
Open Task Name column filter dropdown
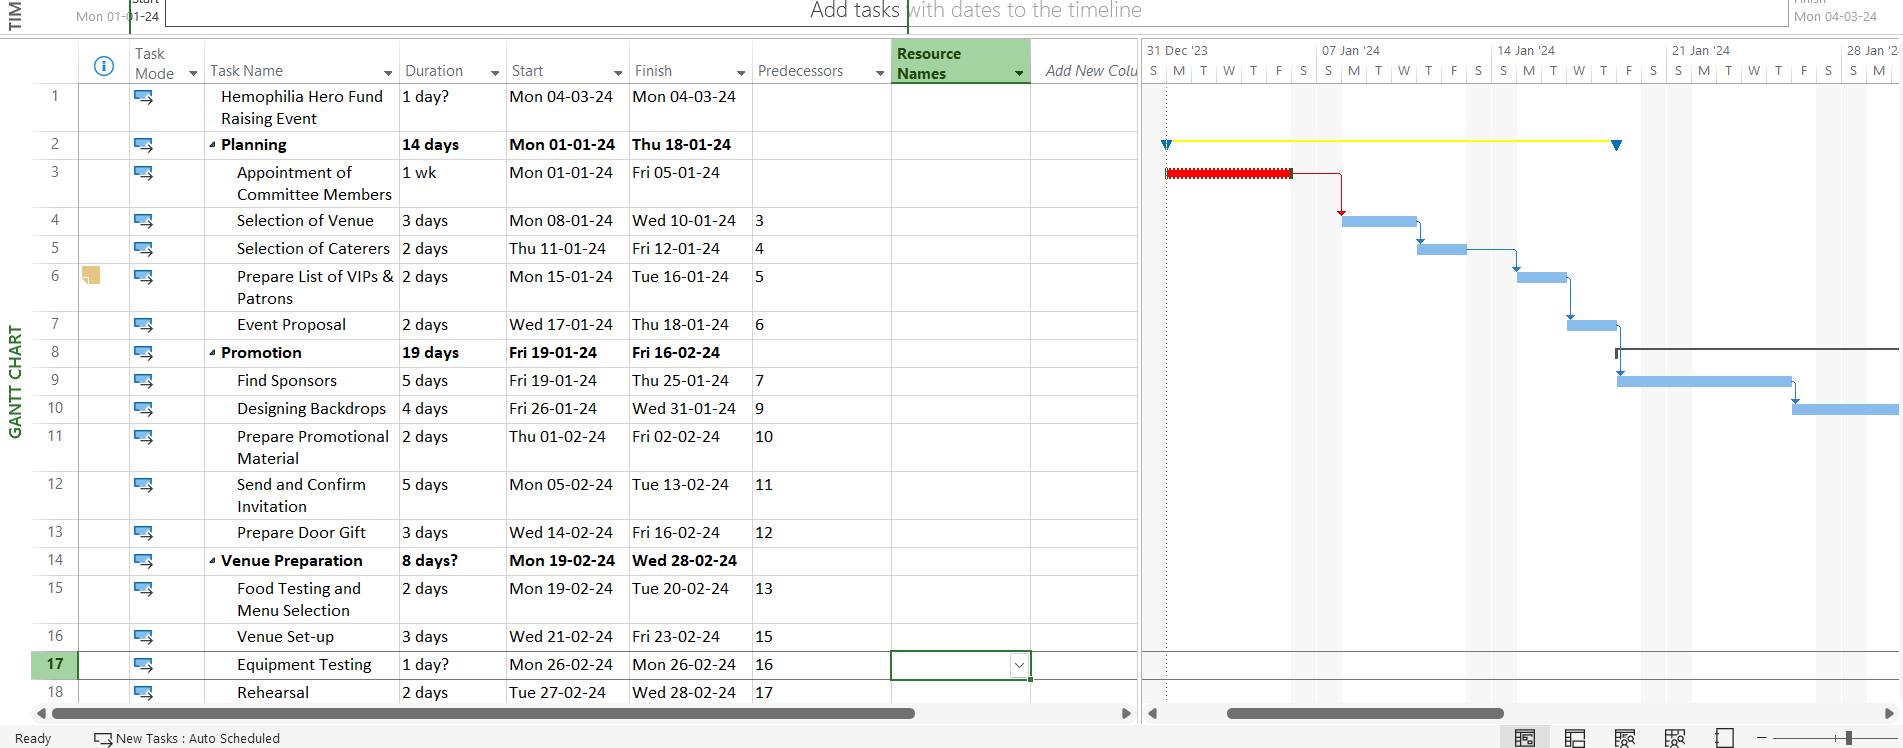click(388, 73)
